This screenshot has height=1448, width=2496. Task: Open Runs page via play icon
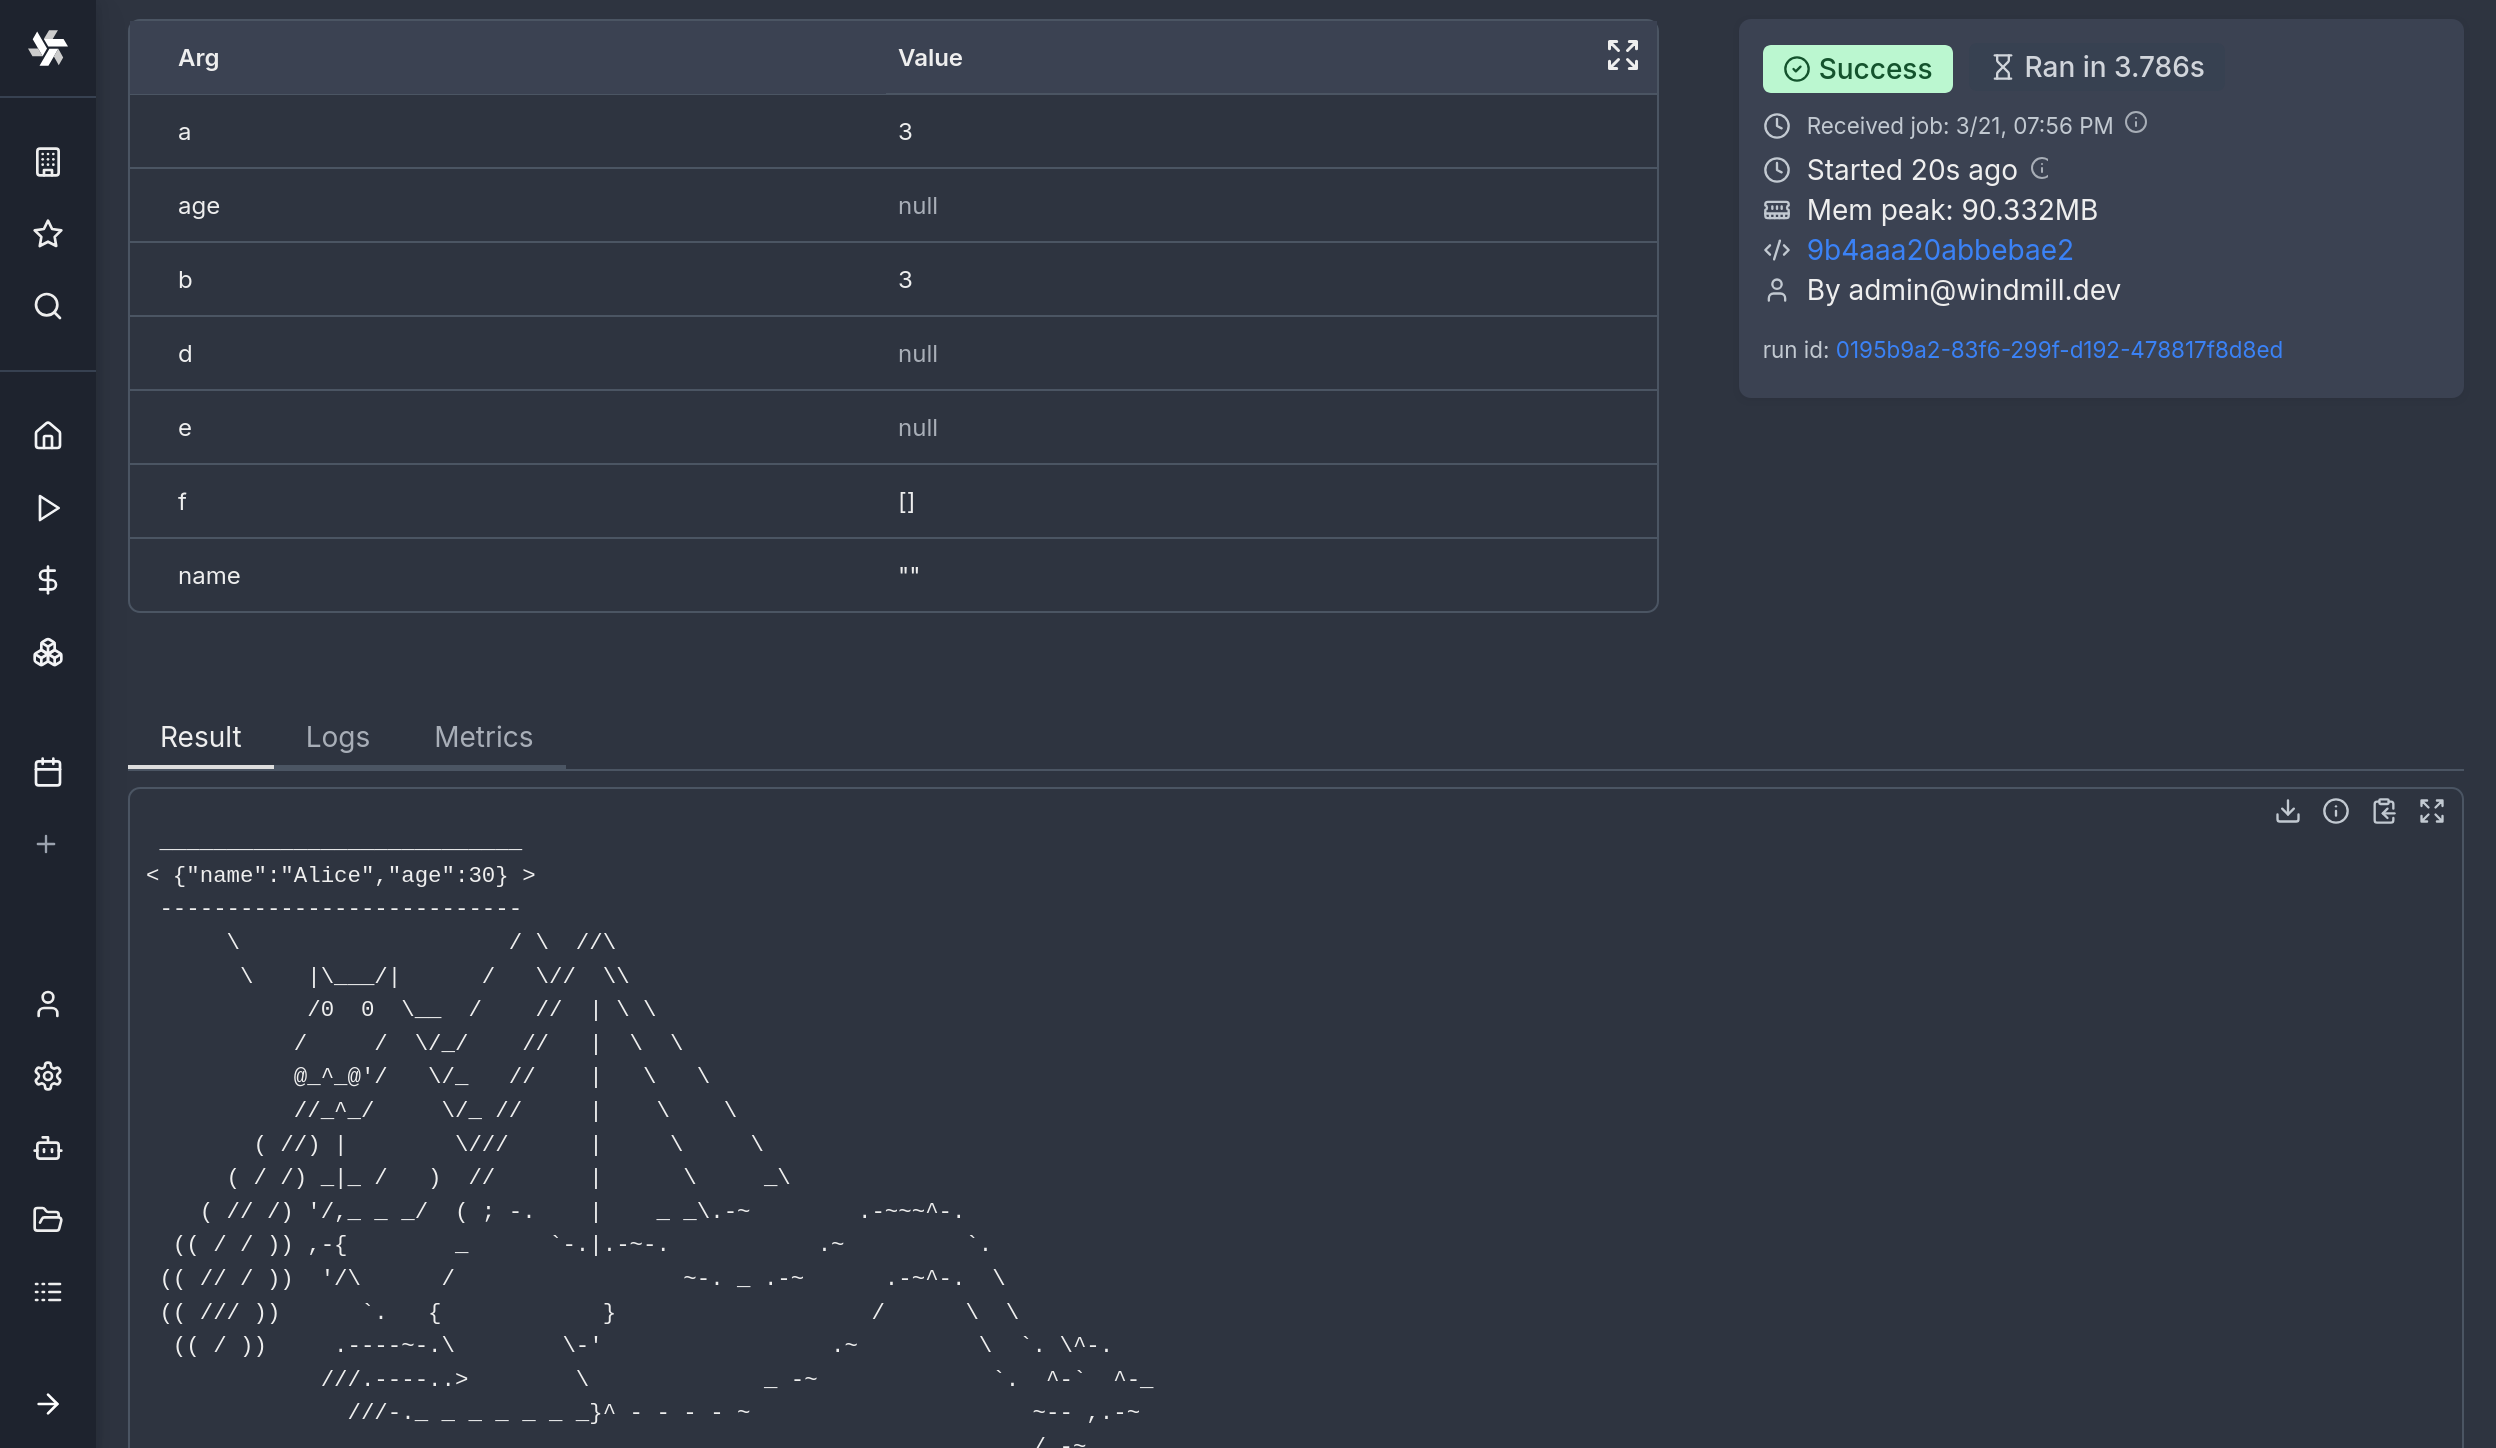coord(48,508)
